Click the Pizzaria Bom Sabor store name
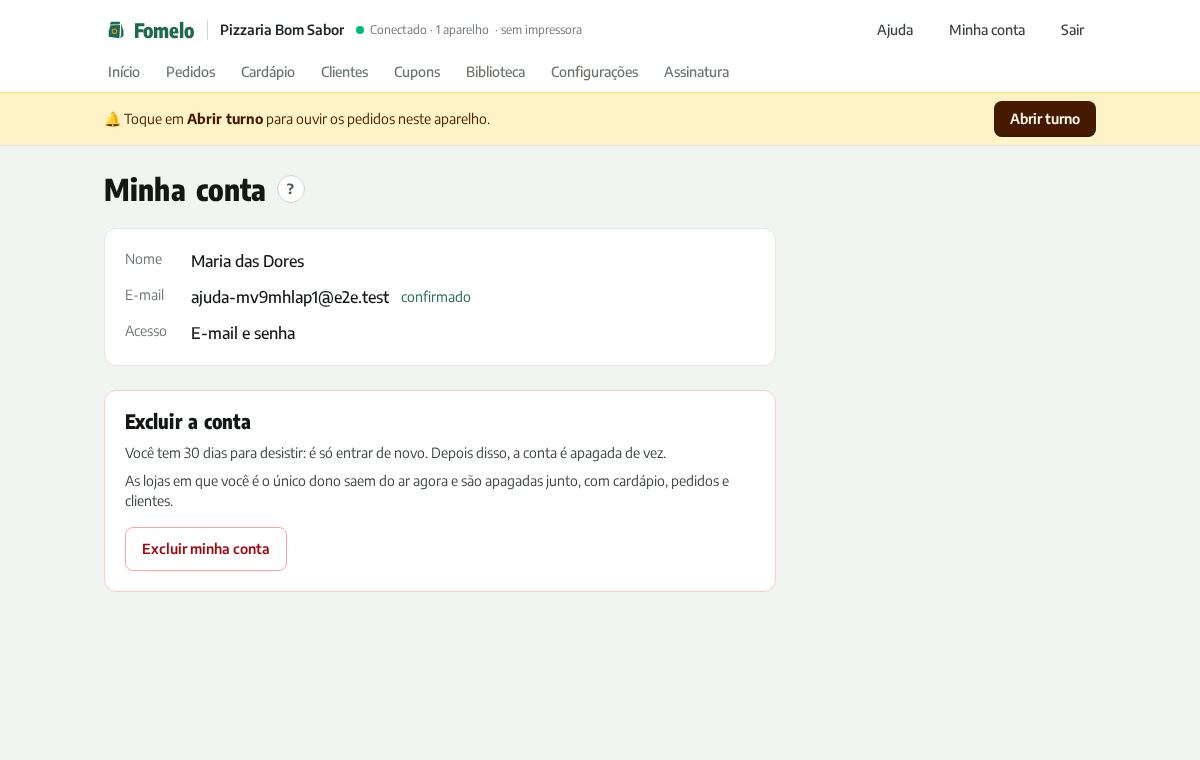This screenshot has width=1200, height=760. 282,30
